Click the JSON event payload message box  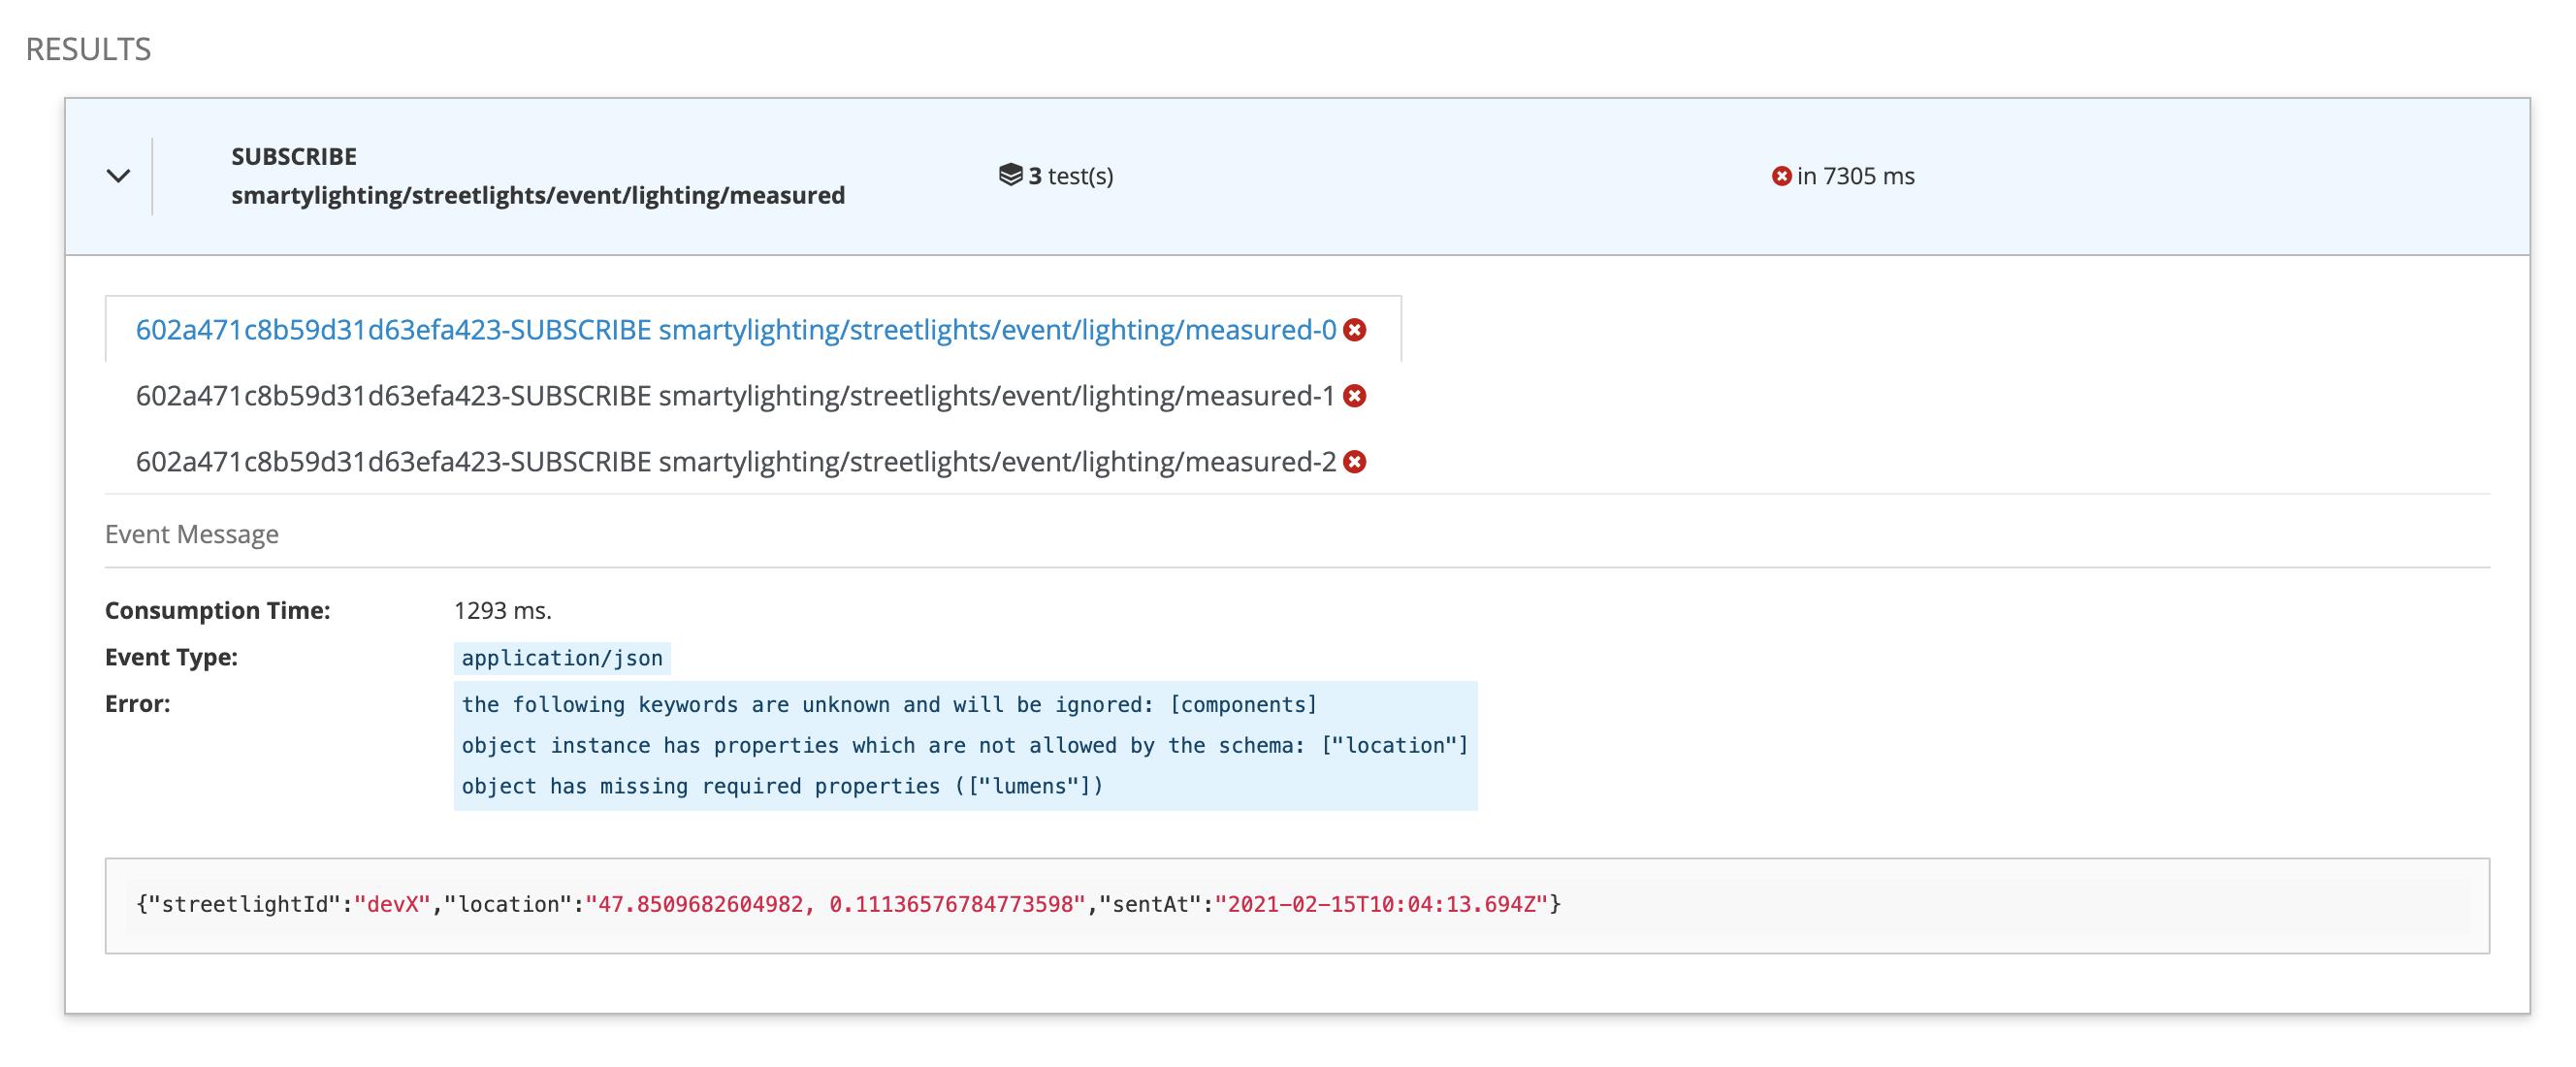[850, 904]
